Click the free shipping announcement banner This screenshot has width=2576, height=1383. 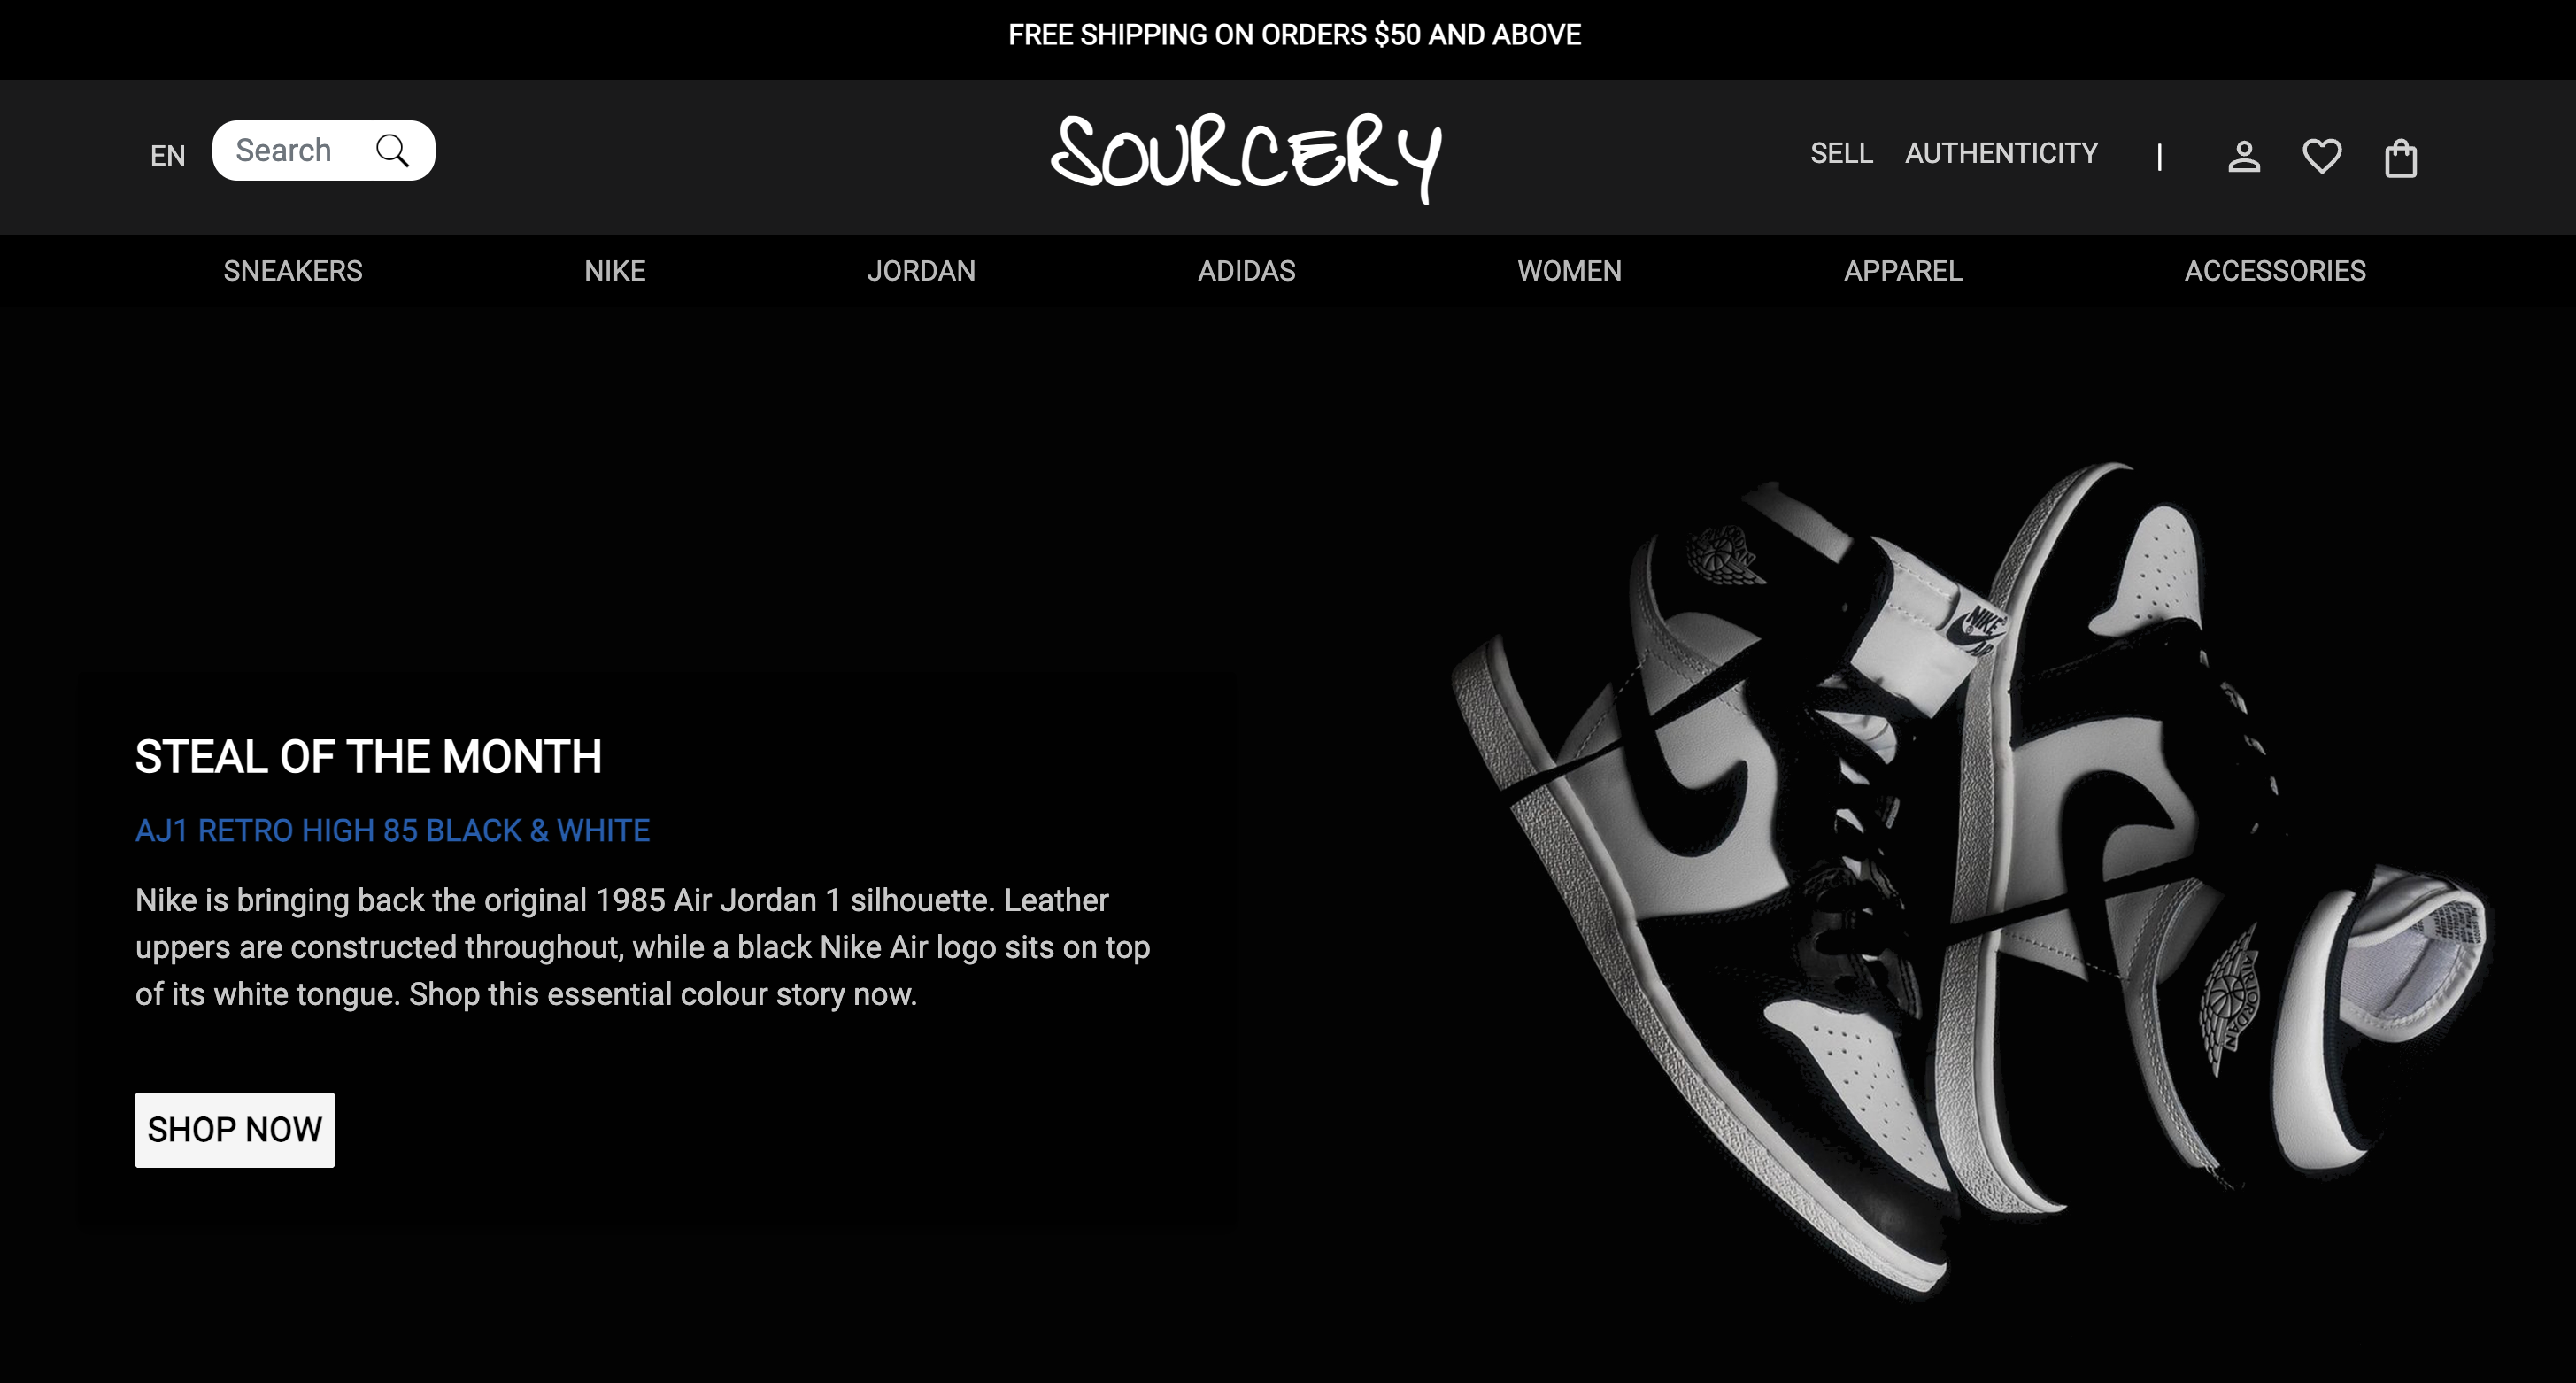coord(1294,35)
